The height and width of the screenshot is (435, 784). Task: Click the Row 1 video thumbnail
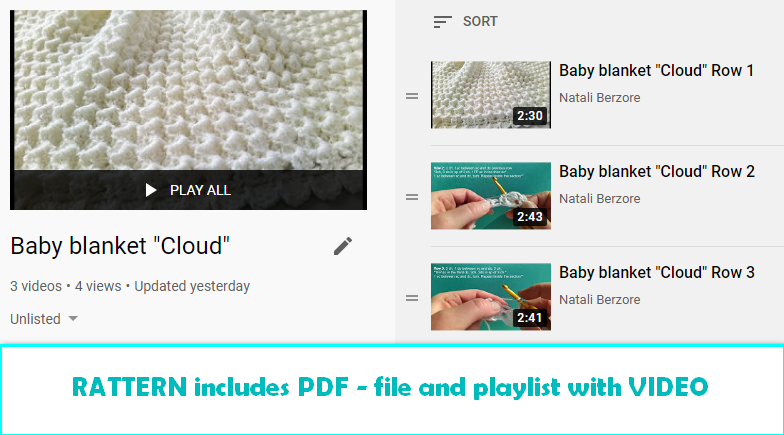pyautogui.click(x=491, y=95)
